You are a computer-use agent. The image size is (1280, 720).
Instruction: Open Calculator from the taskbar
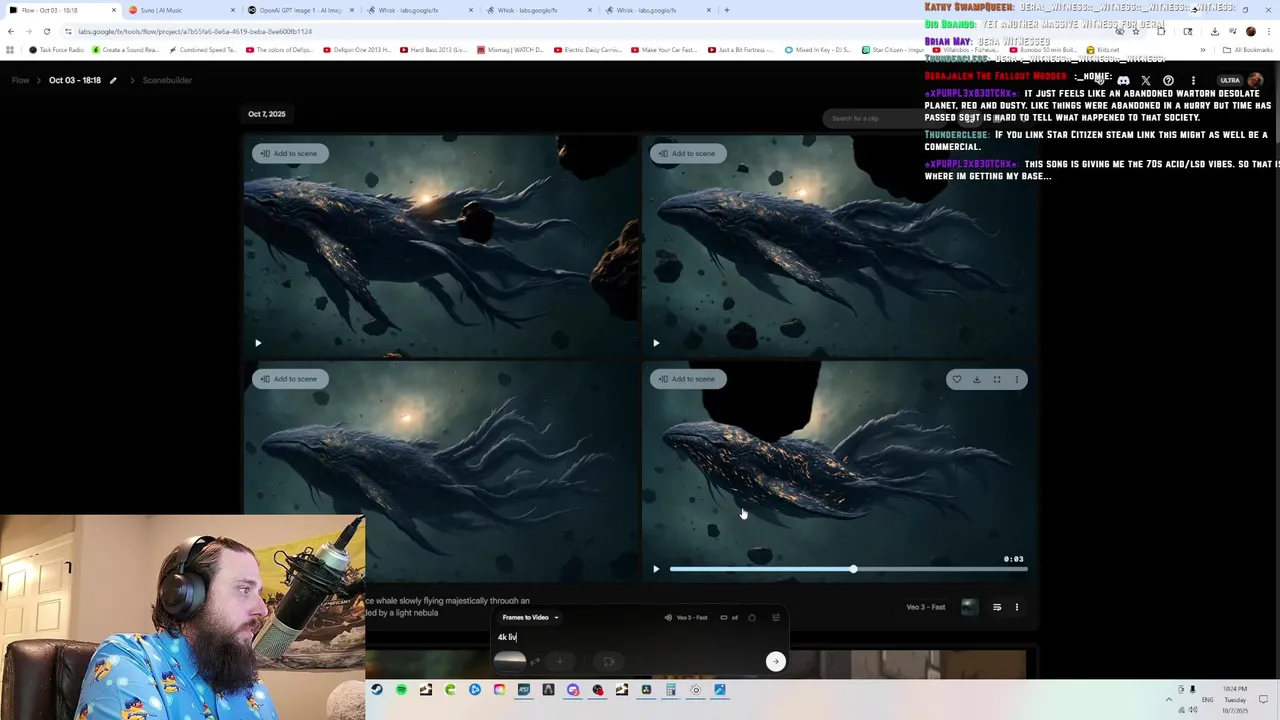(x=671, y=689)
